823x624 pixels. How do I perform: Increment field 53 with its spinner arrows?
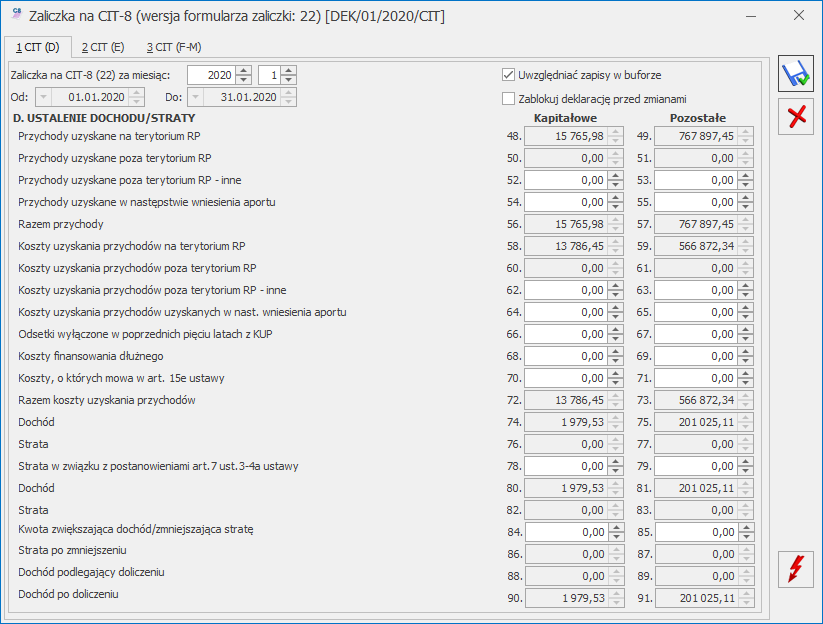click(746, 175)
